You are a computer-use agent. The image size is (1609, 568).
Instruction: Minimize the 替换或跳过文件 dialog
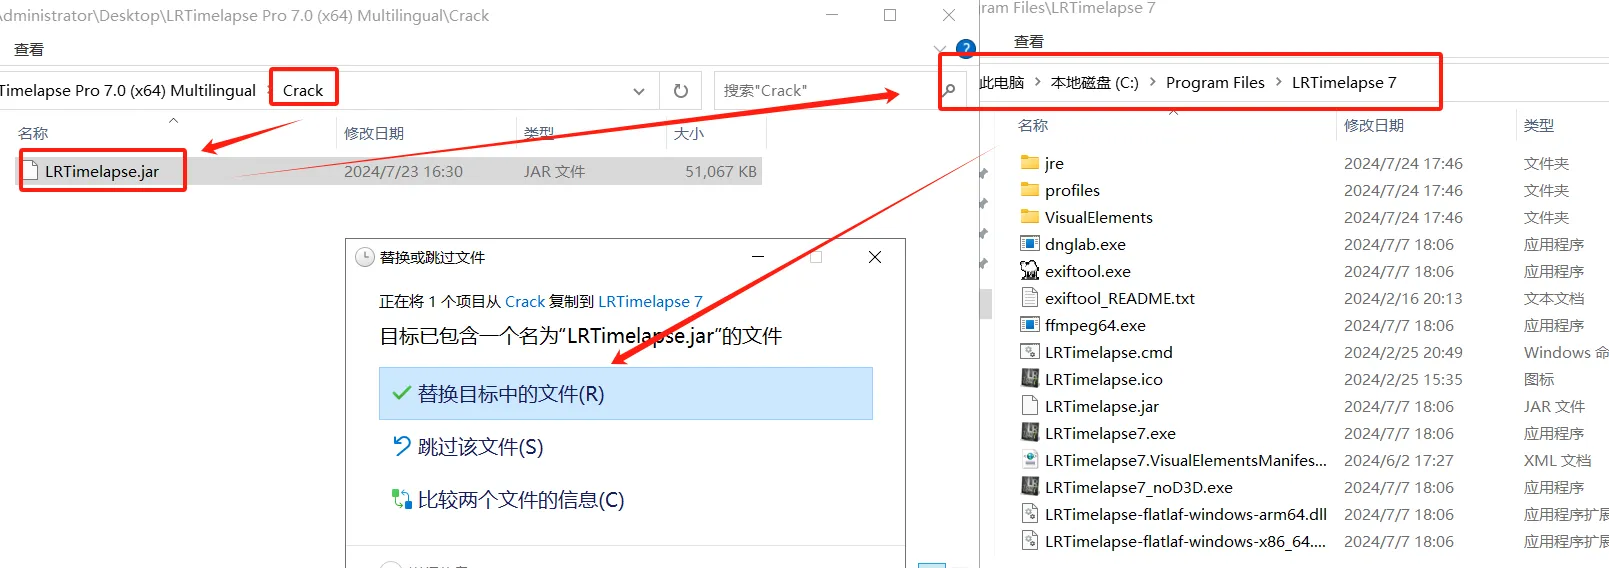coord(758,257)
